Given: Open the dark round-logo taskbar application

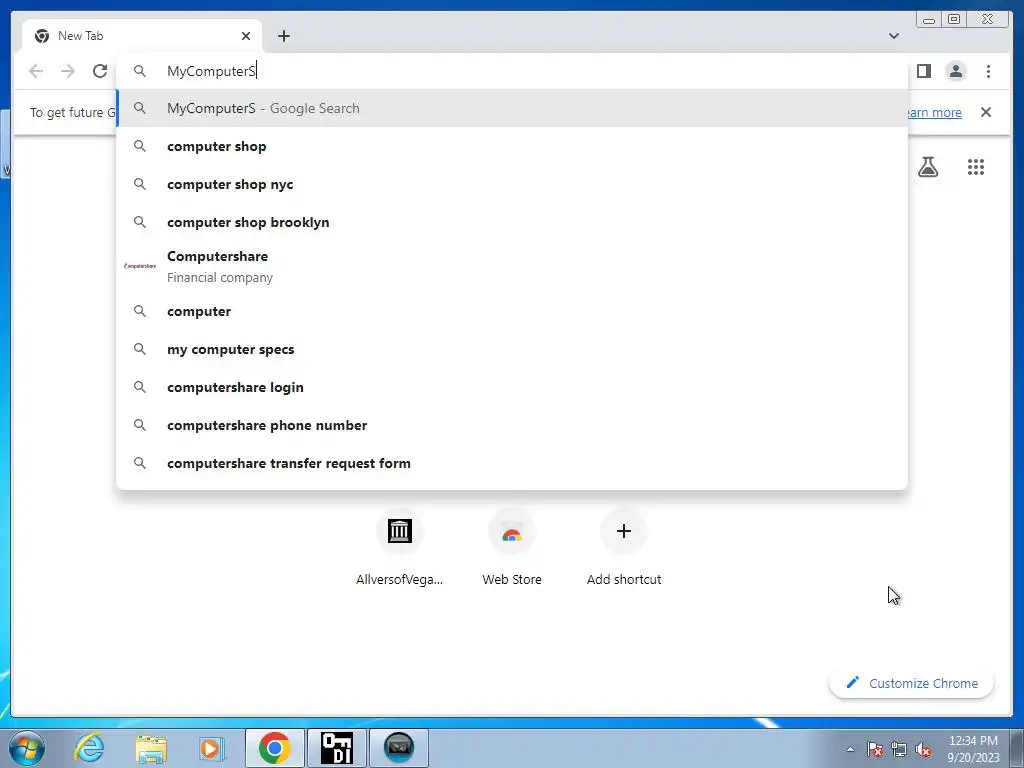Looking at the screenshot, I should pyautogui.click(x=399, y=748).
